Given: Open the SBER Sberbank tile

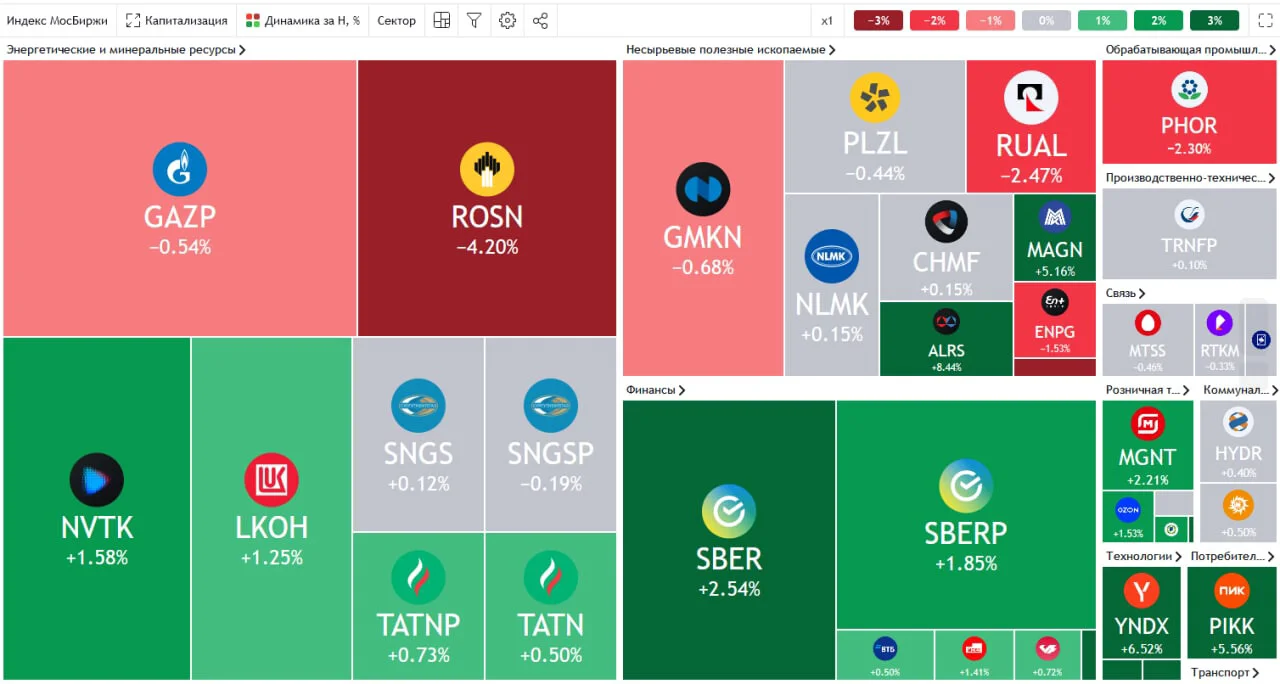Looking at the screenshot, I should pyautogui.click(x=729, y=540).
